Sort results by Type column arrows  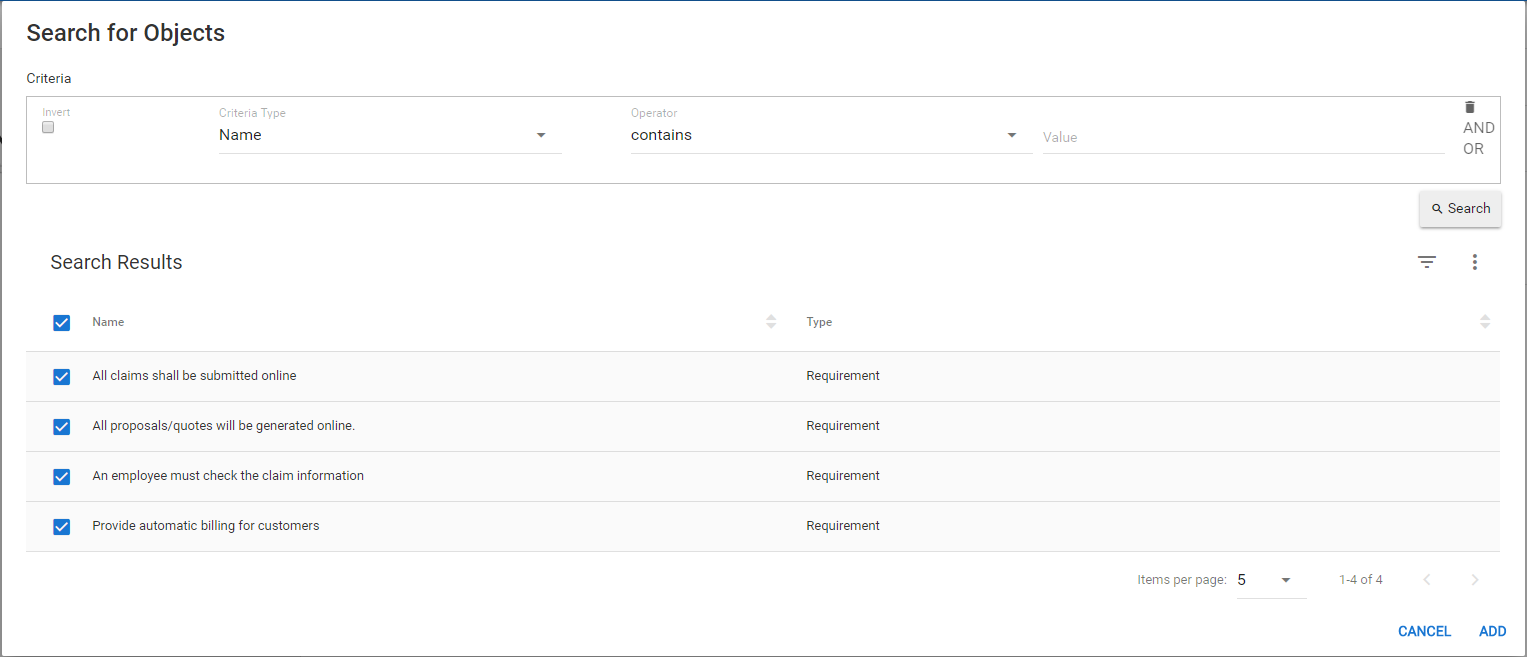pos(1485,322)
